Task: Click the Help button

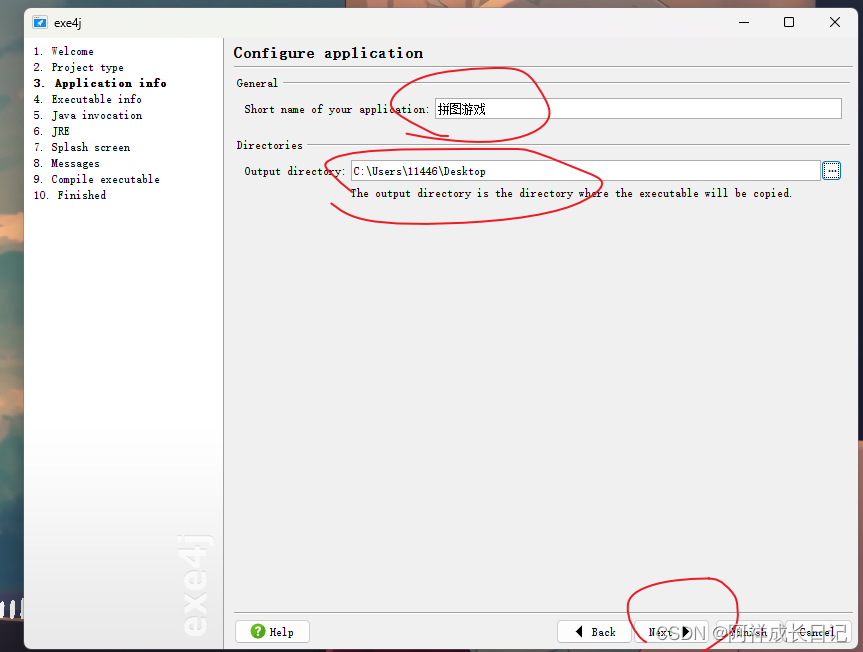Action: [x=272, y=631]
